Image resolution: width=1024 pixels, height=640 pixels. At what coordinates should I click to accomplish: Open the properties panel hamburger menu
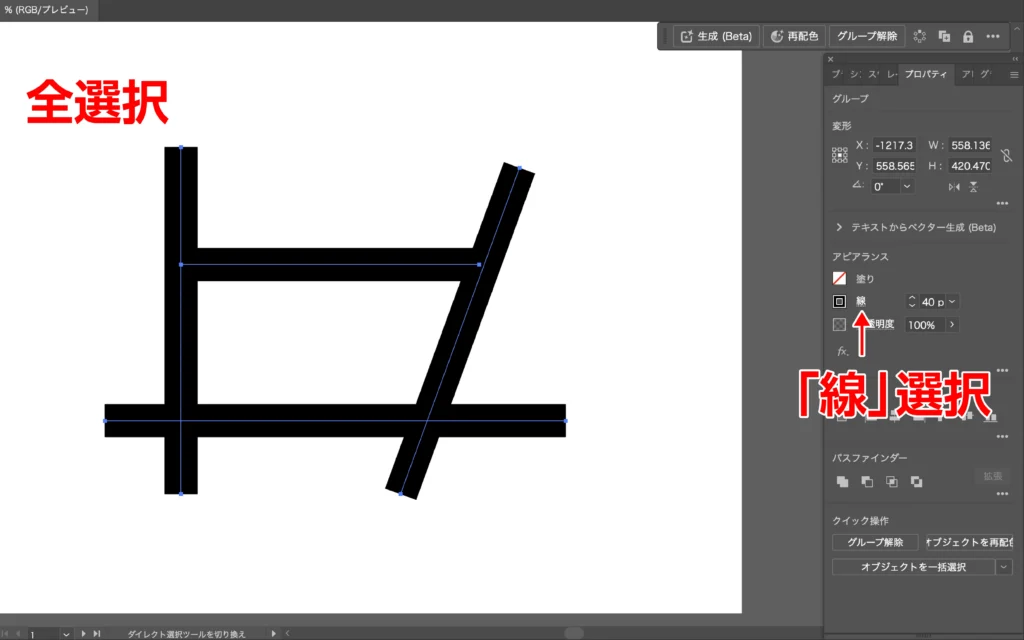click(1014, 74)
